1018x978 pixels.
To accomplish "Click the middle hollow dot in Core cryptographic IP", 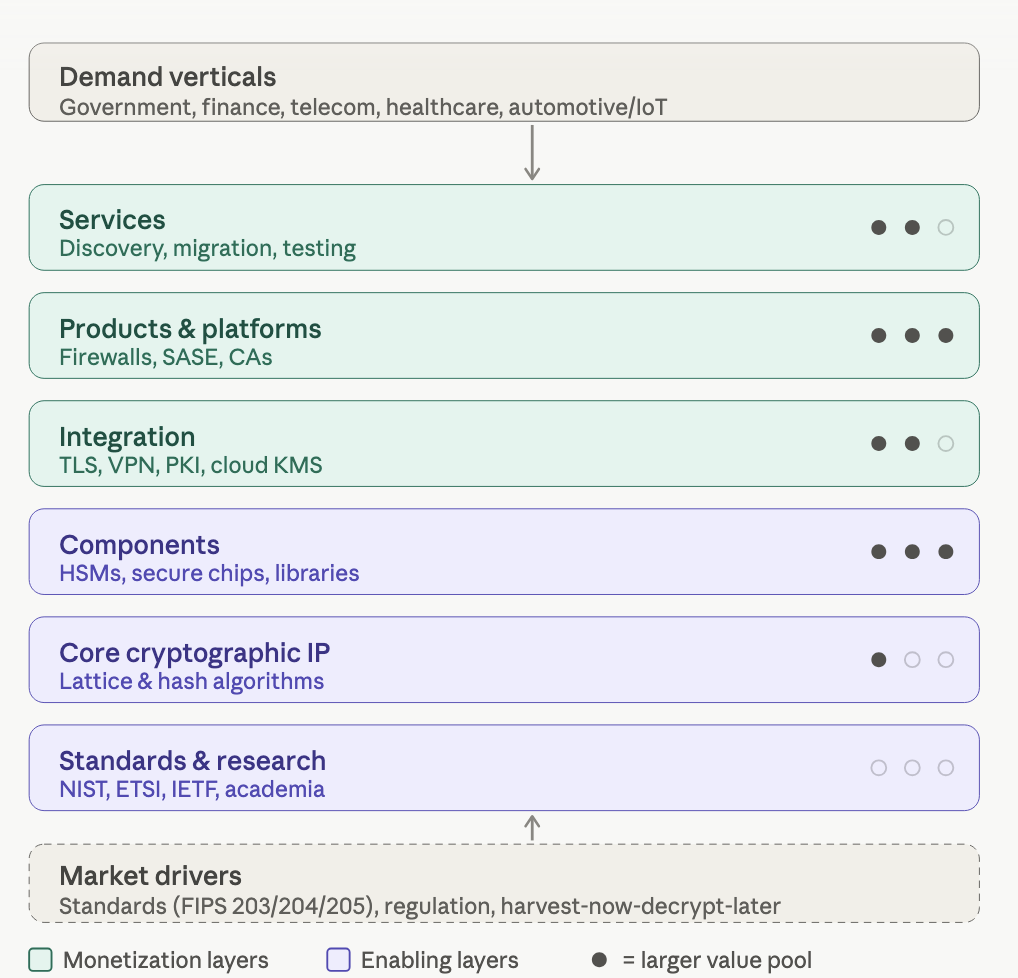I will click(912, 660).
